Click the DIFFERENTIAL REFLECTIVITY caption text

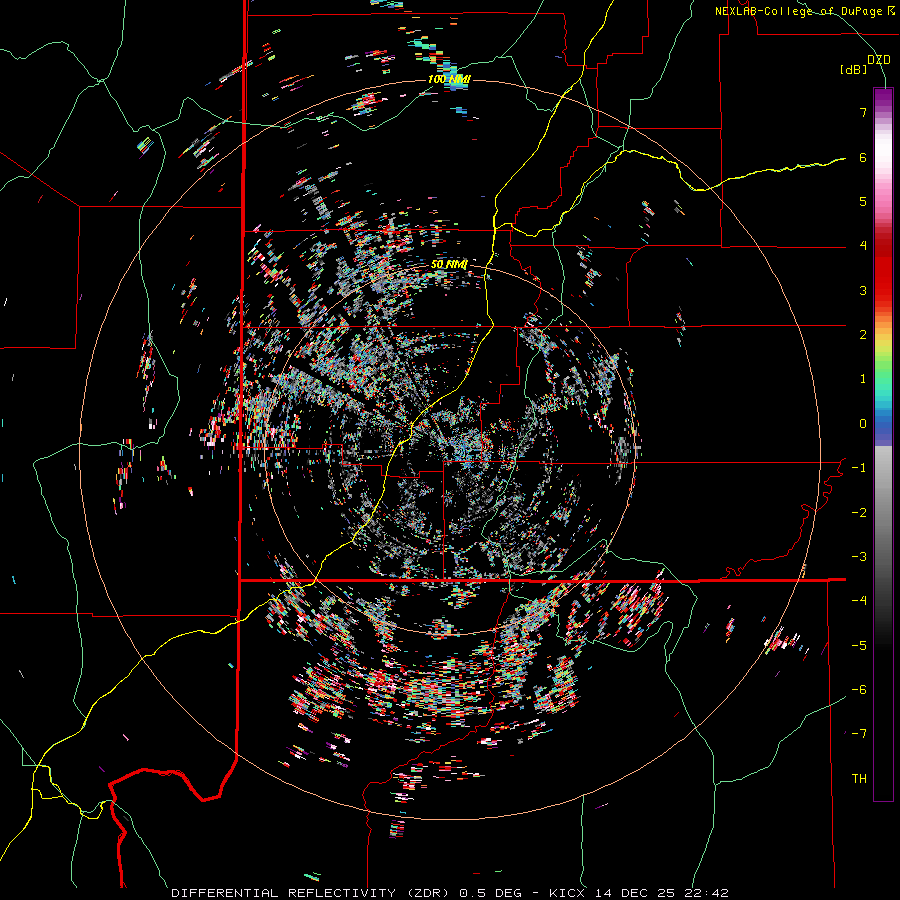[284, 893]
